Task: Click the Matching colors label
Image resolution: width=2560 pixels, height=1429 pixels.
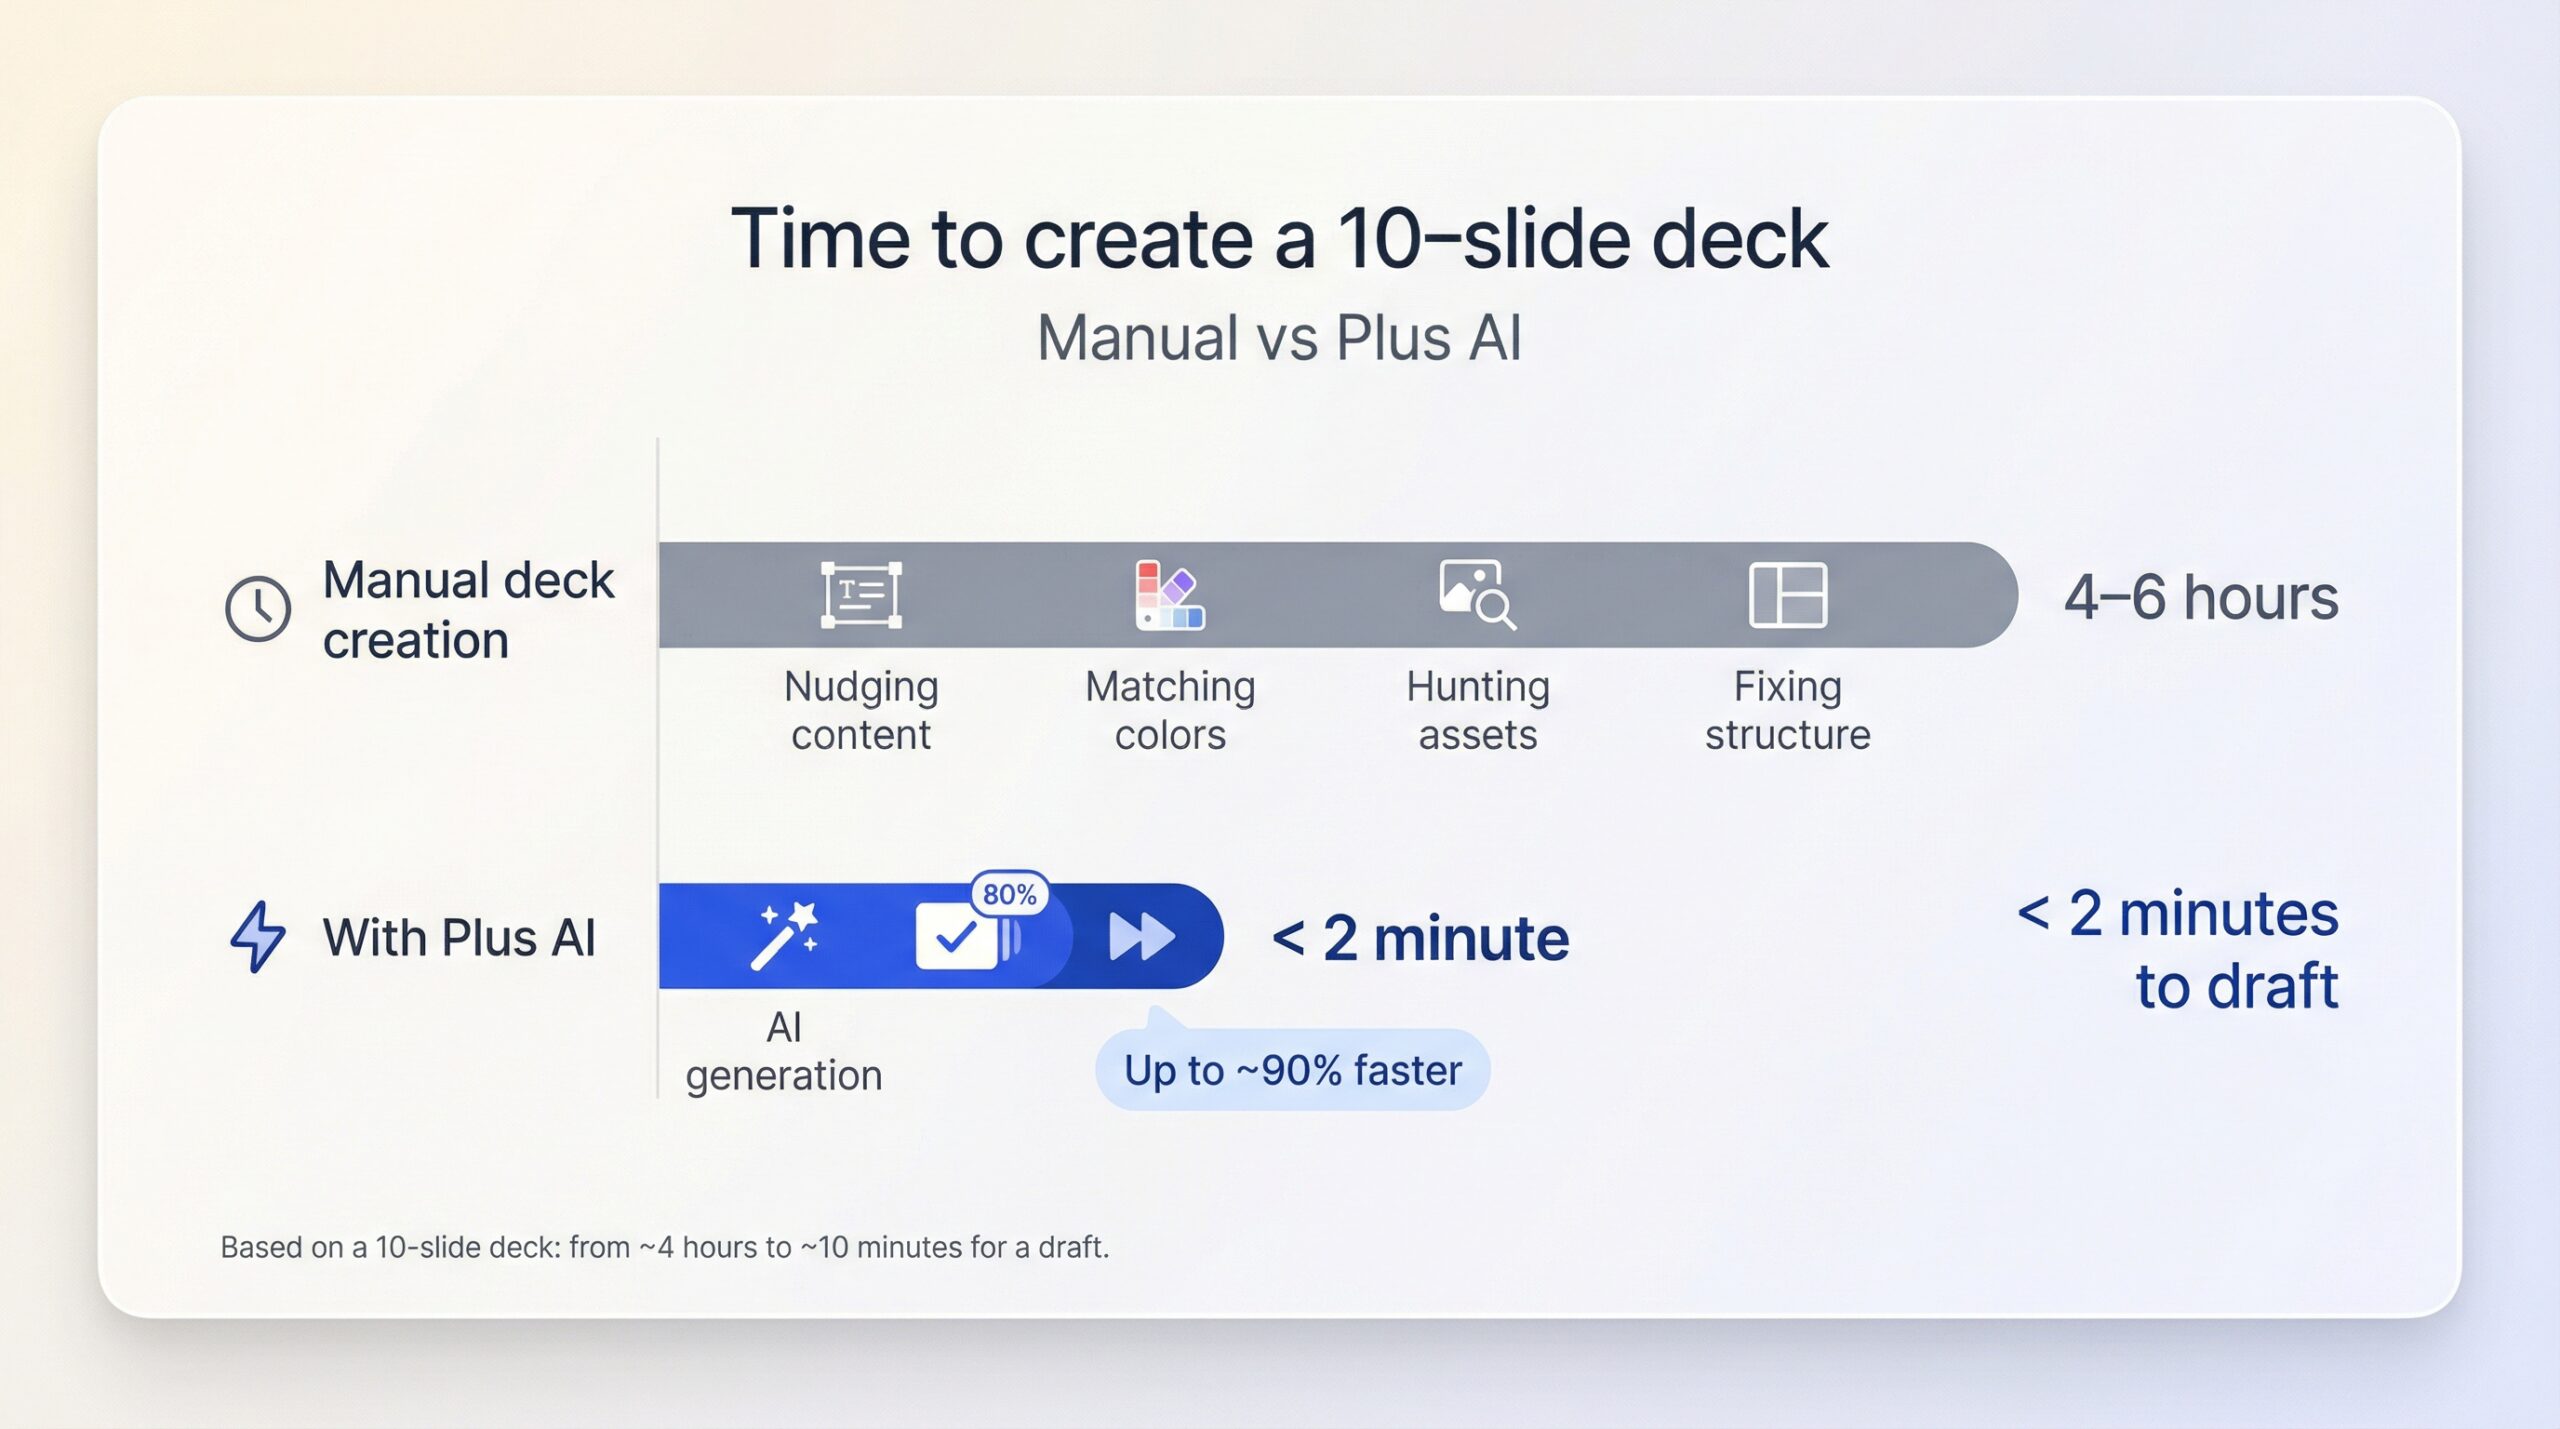Action: pos(1169,710)
